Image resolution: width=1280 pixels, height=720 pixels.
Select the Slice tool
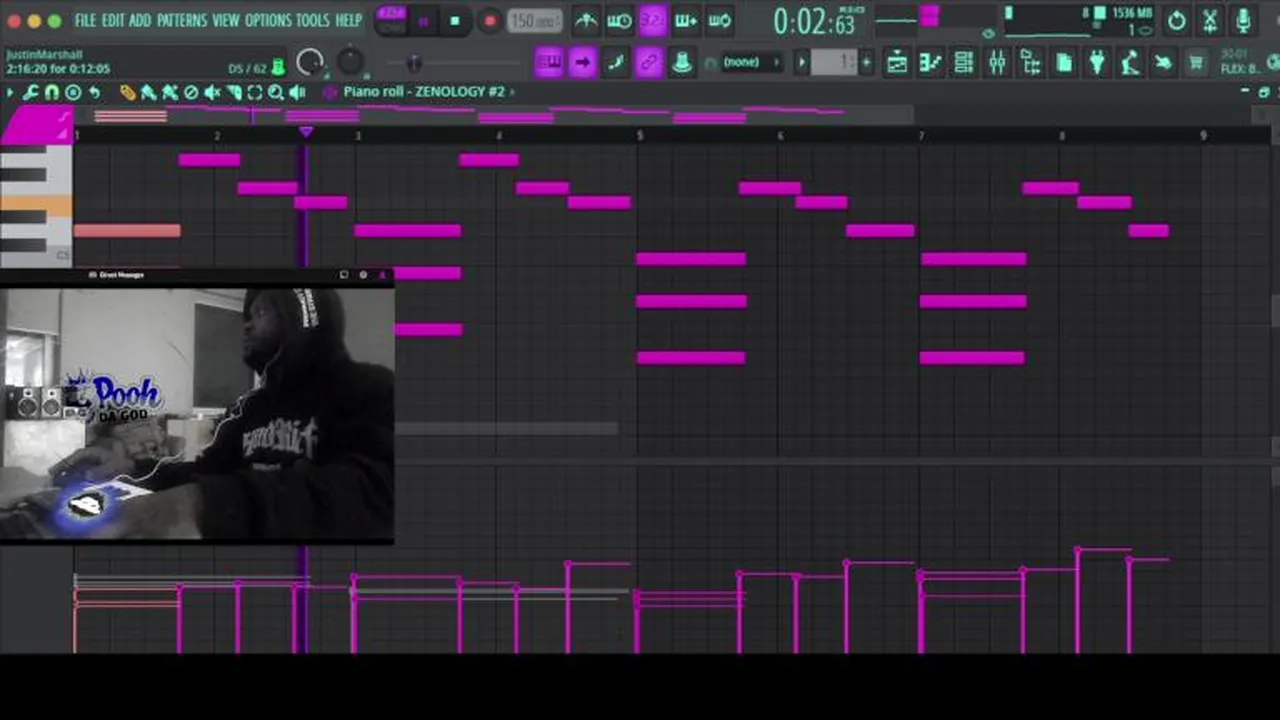[x=233, y=92]
